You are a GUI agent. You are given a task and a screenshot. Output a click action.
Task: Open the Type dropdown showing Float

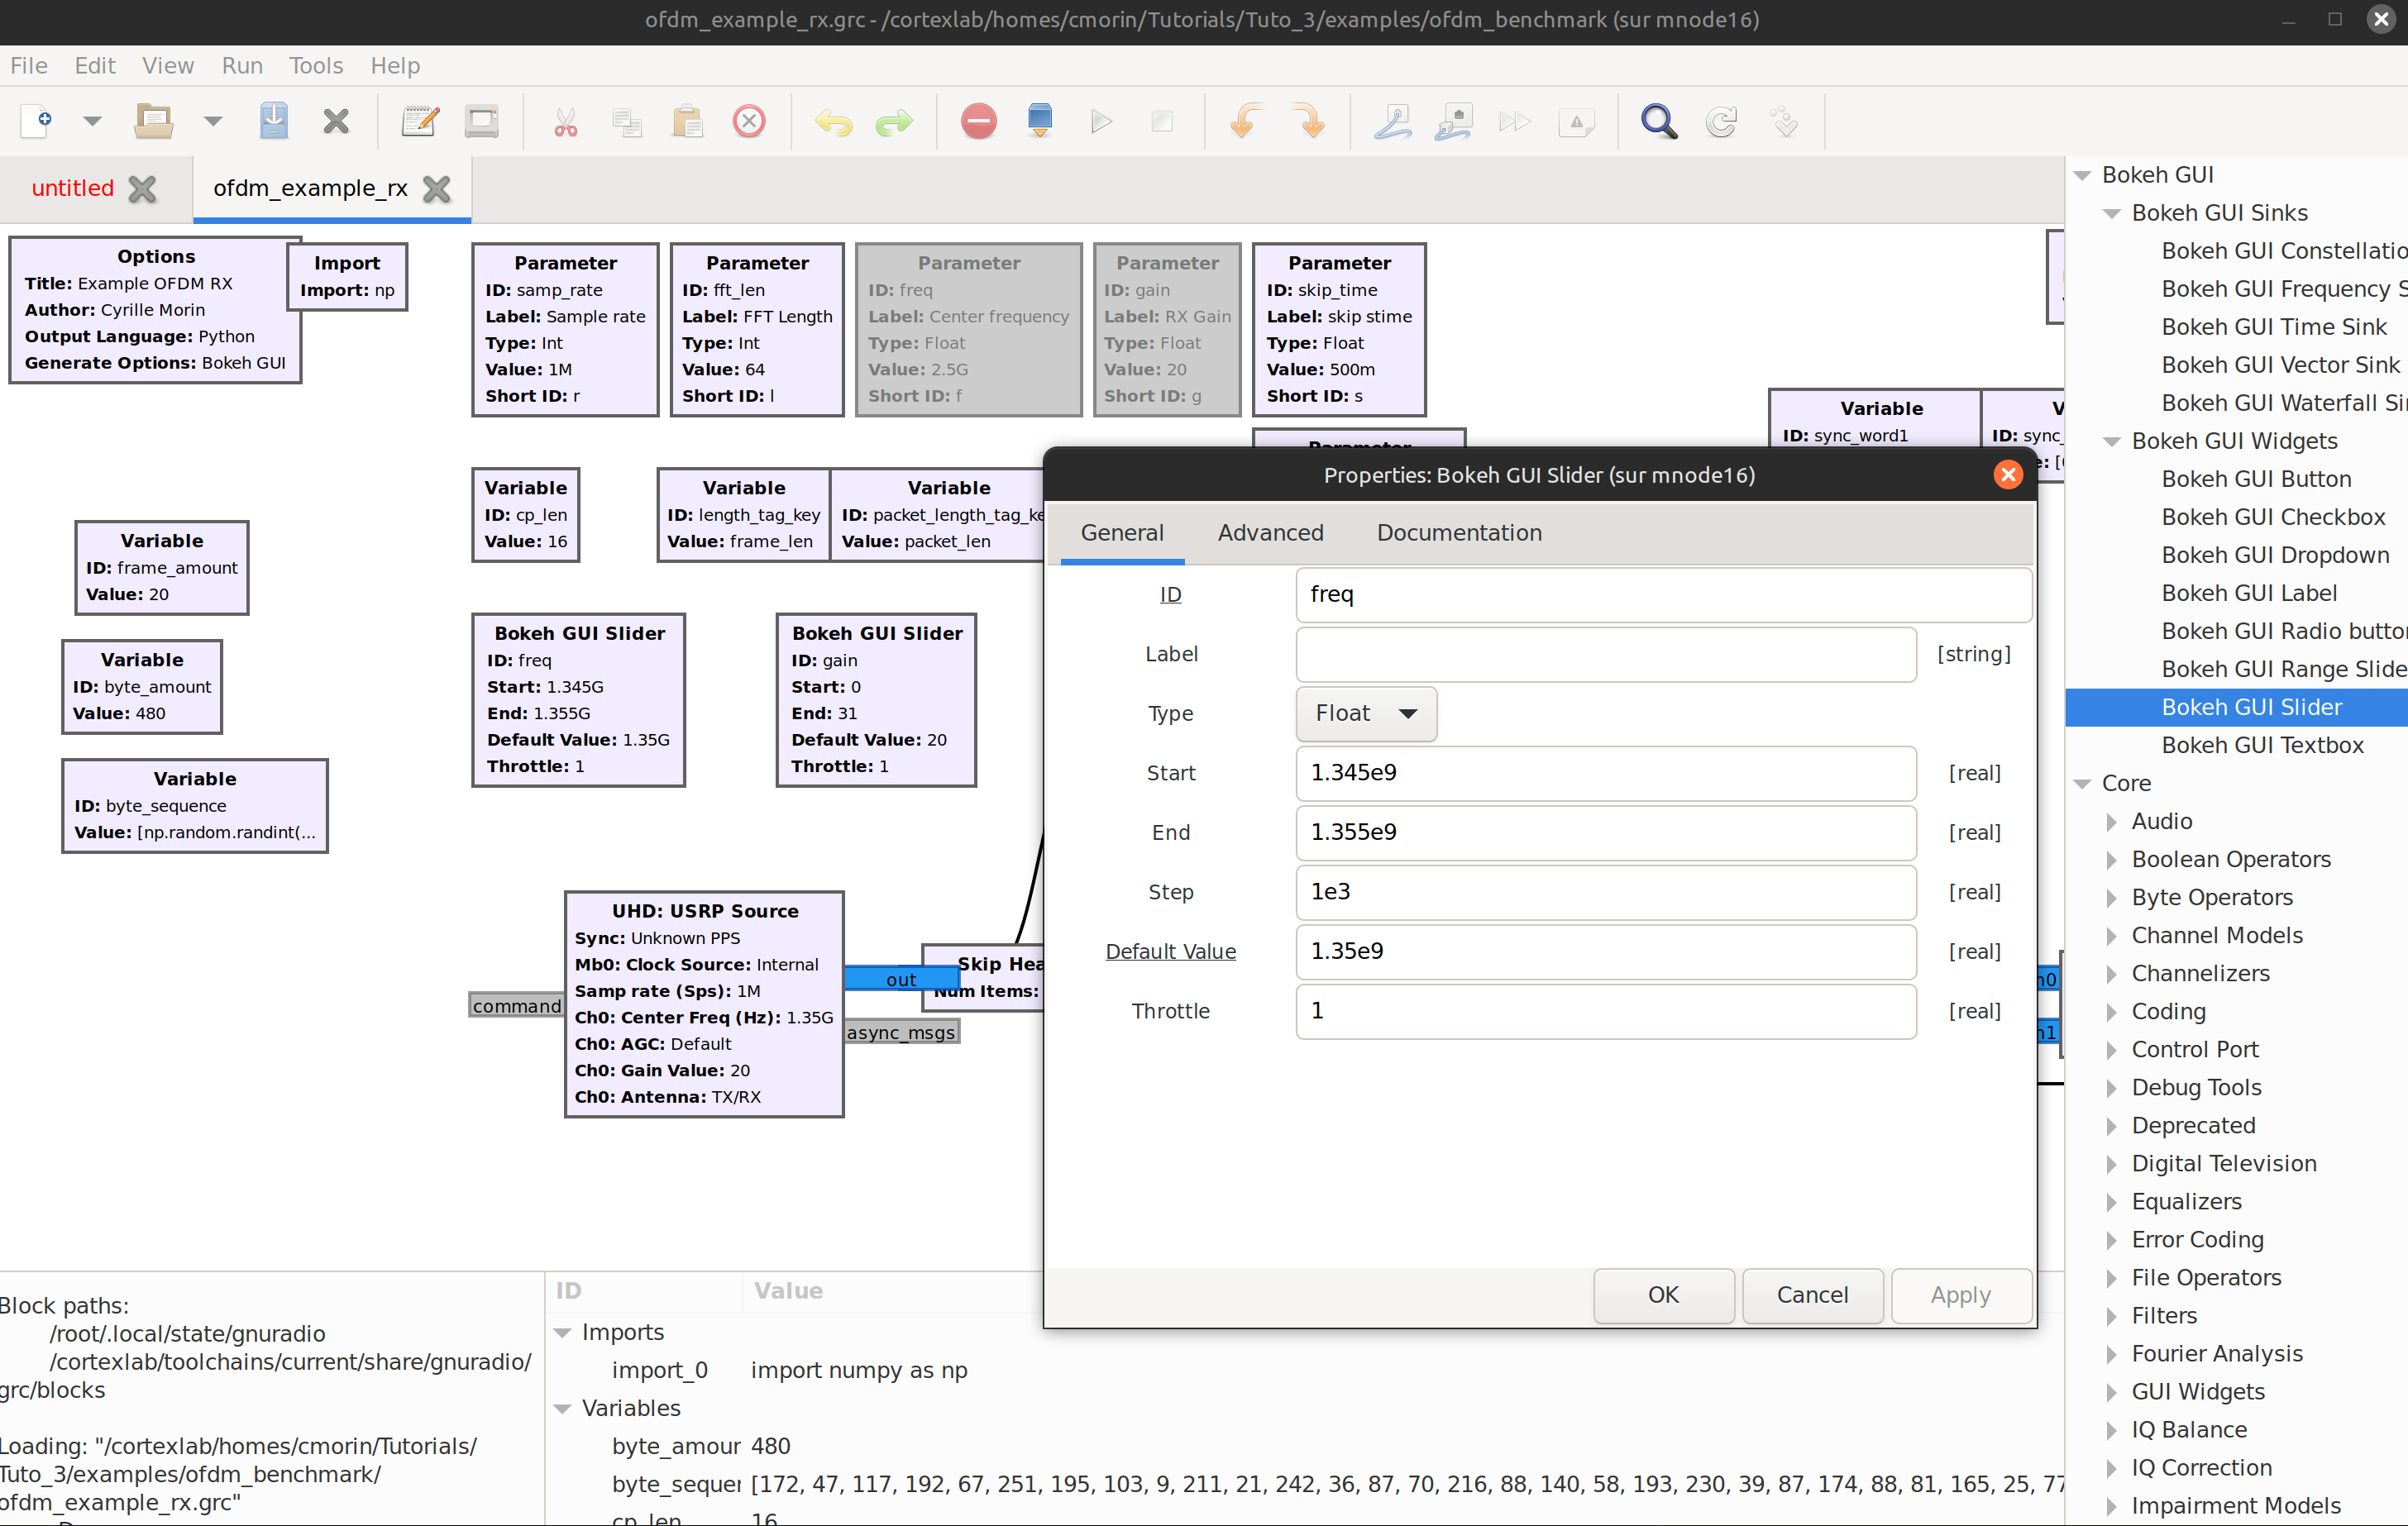(1365, 714)
